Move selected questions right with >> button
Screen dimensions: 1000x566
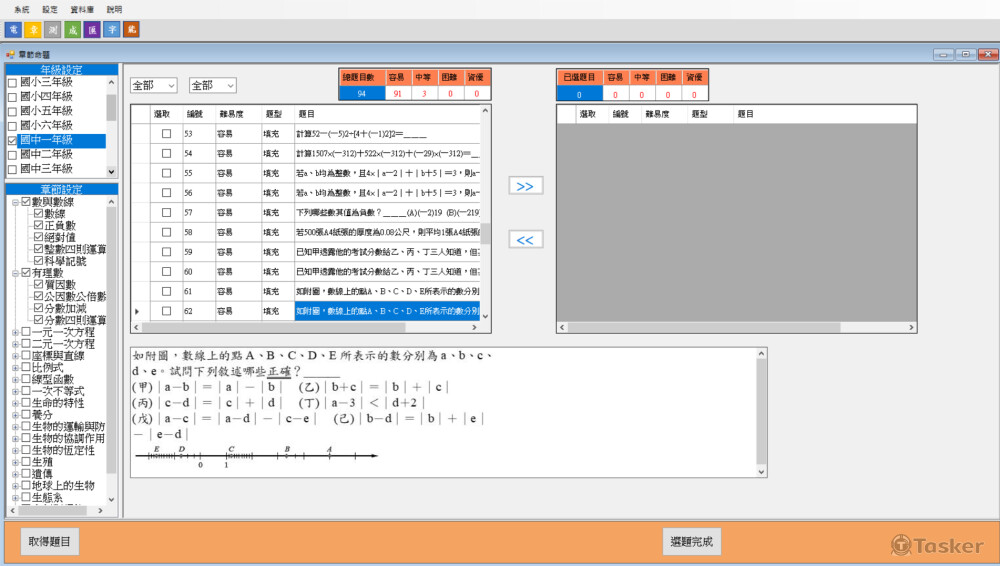click(x=526, y=186)
